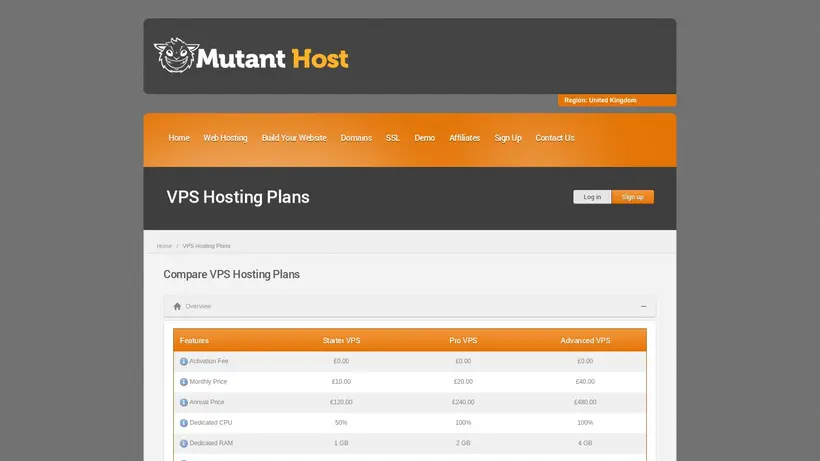Click the Dedicated CPU row label
The image size is (820, 461).
[211, 422]
